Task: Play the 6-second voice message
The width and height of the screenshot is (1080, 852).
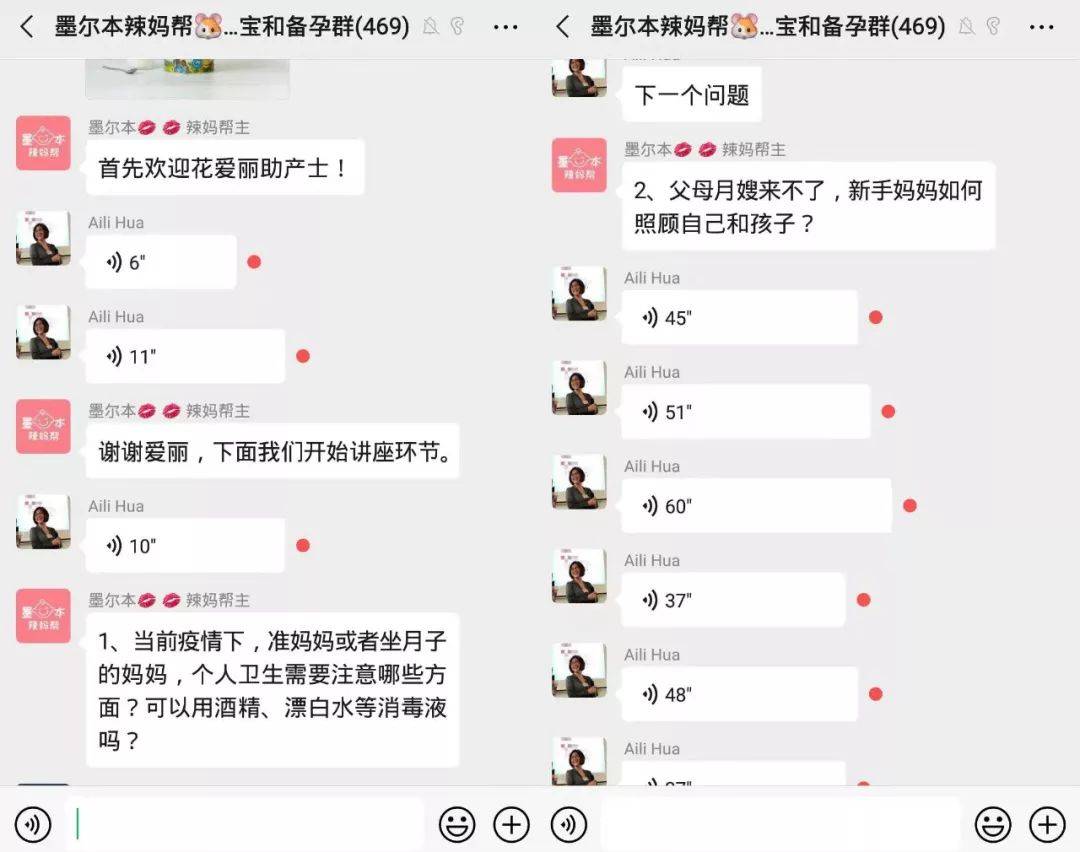Action: (161, 262)
